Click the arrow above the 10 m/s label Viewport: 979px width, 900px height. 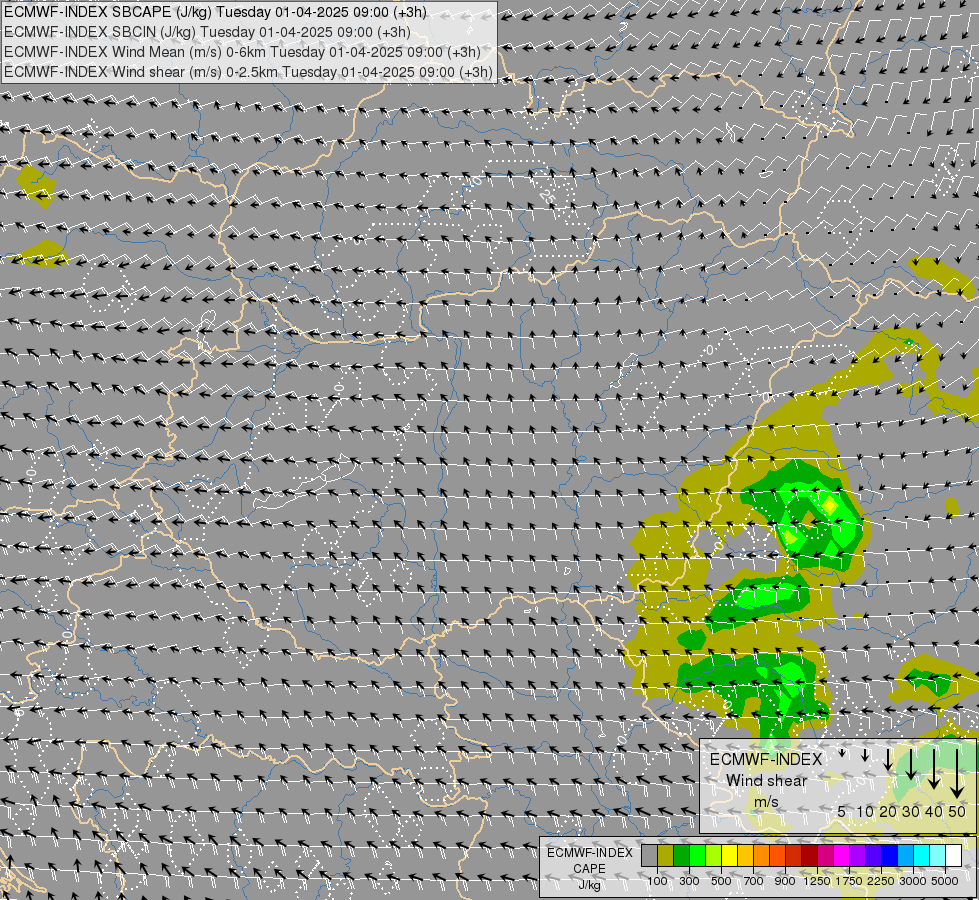click(865, 756)
